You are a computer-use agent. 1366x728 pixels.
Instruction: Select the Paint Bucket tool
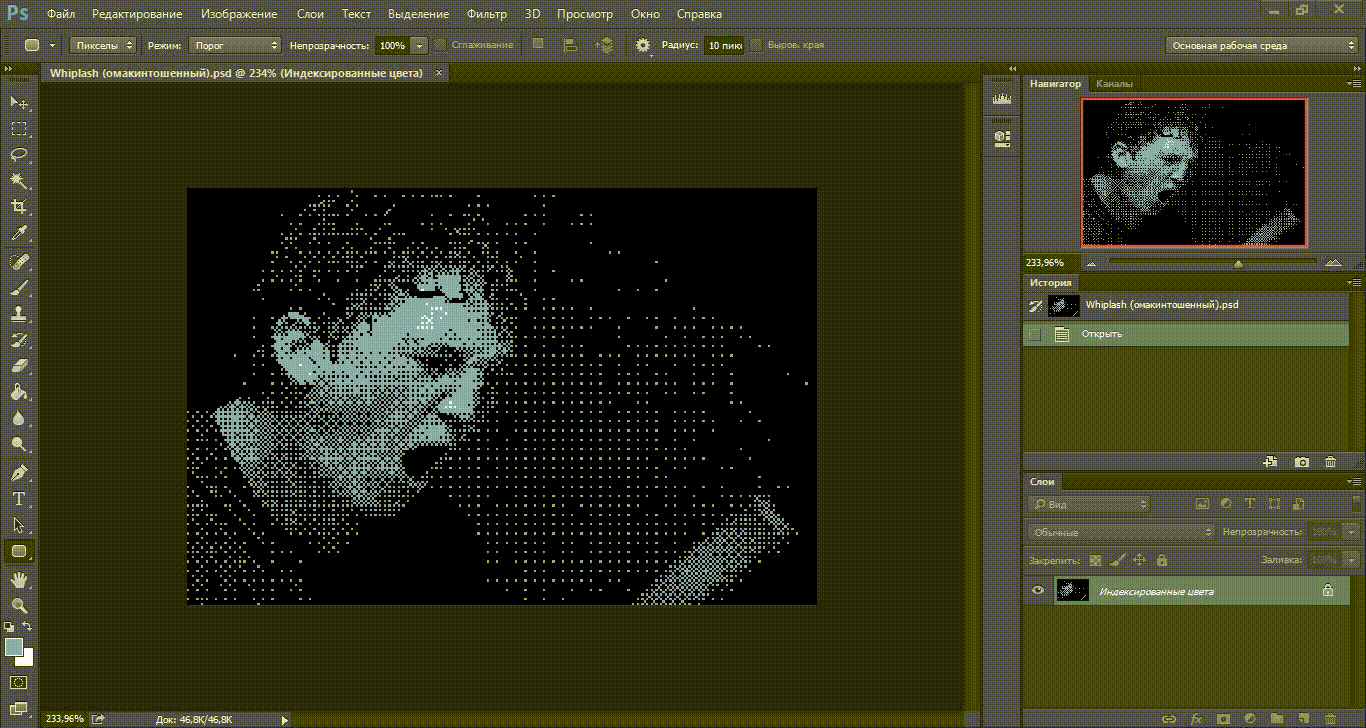tap(19, 392)
